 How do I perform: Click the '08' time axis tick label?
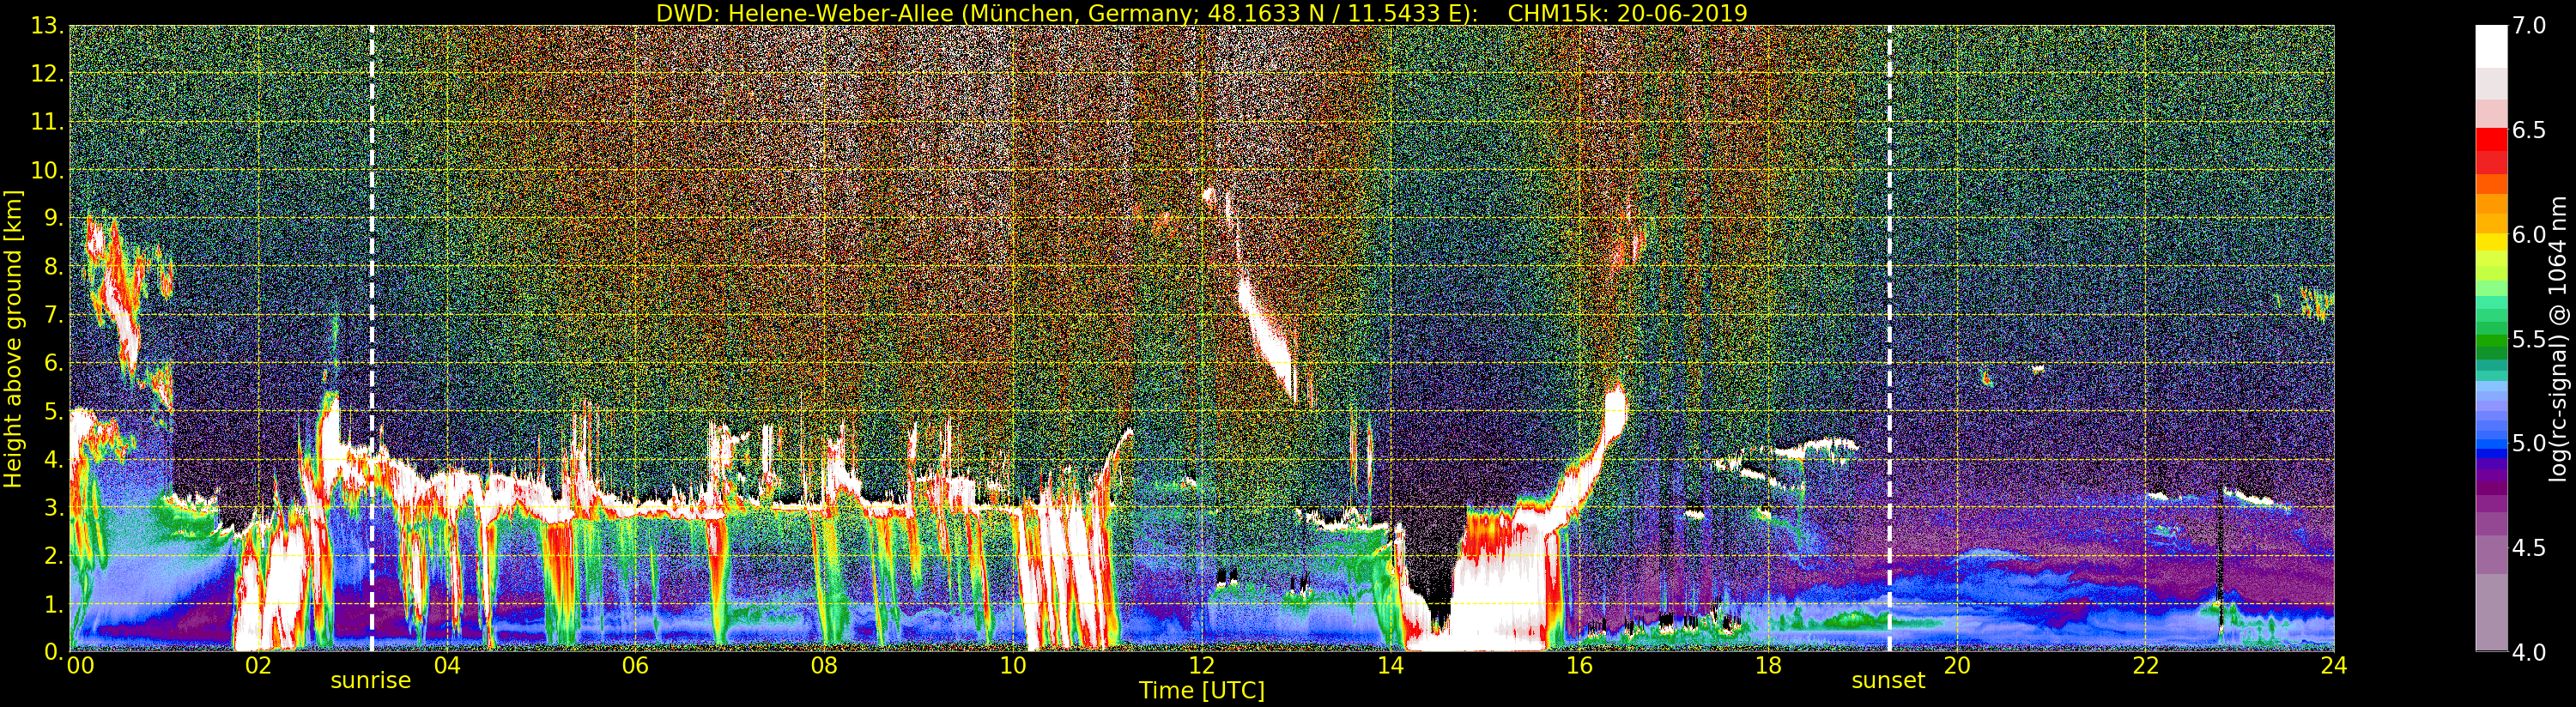click(x=824, y=666)
